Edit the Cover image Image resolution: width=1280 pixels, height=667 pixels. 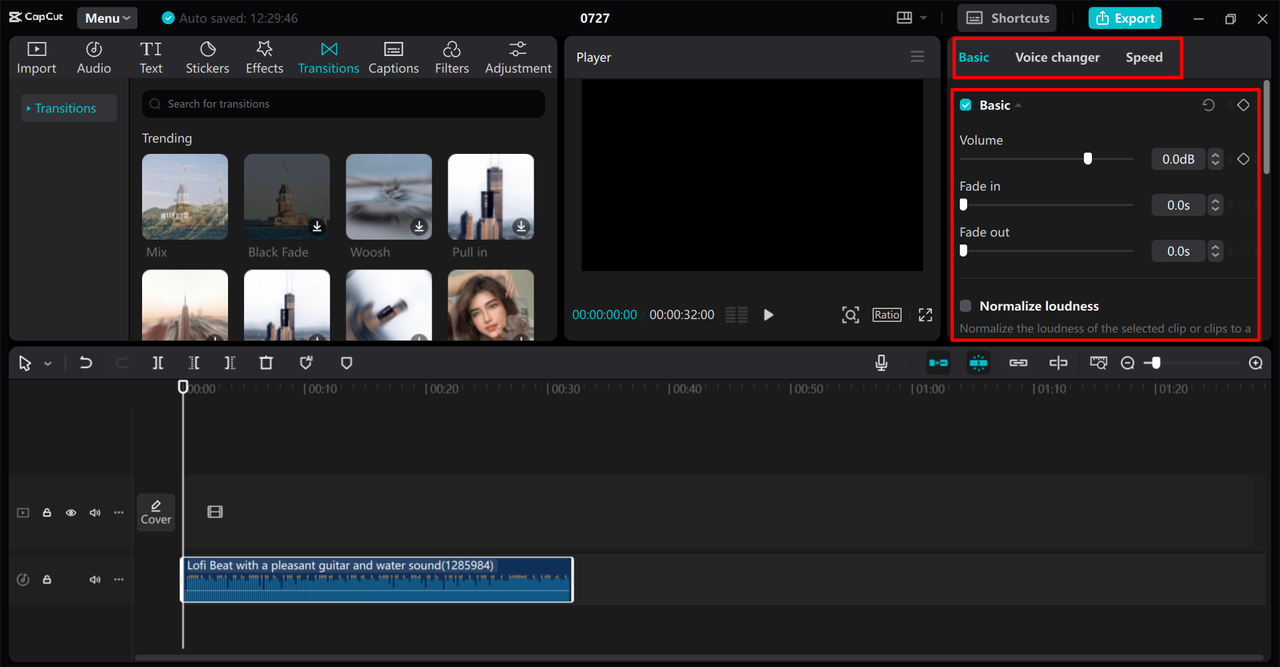(156, 513)
